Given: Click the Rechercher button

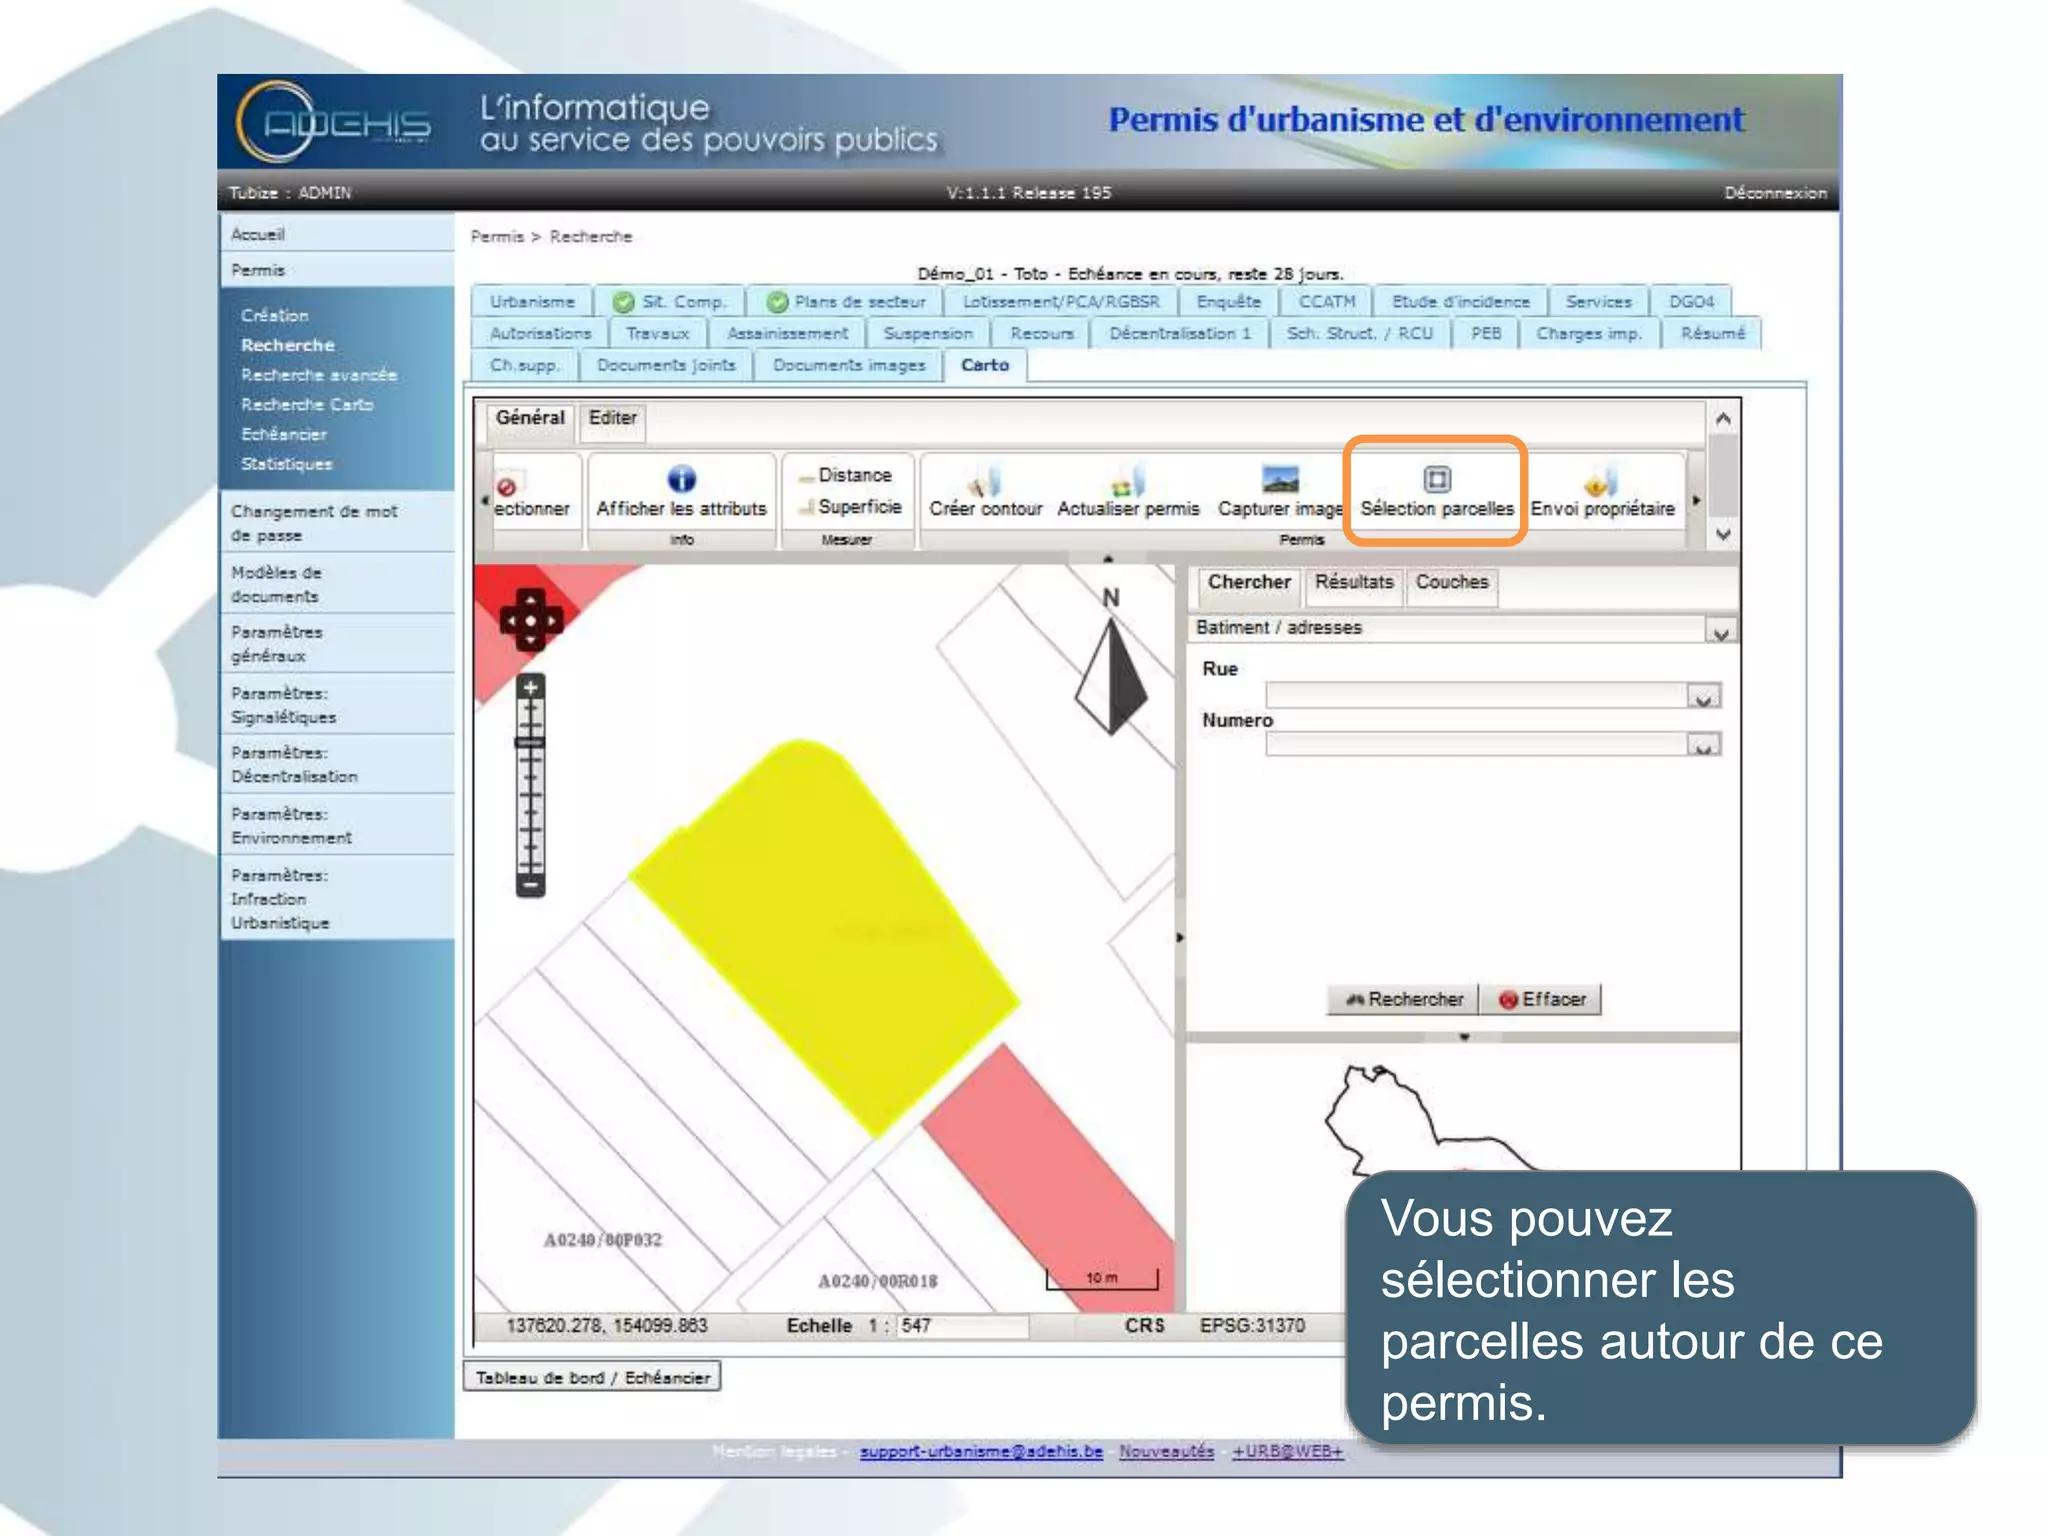Looking at the screenshot, I should click(1403, 999).
